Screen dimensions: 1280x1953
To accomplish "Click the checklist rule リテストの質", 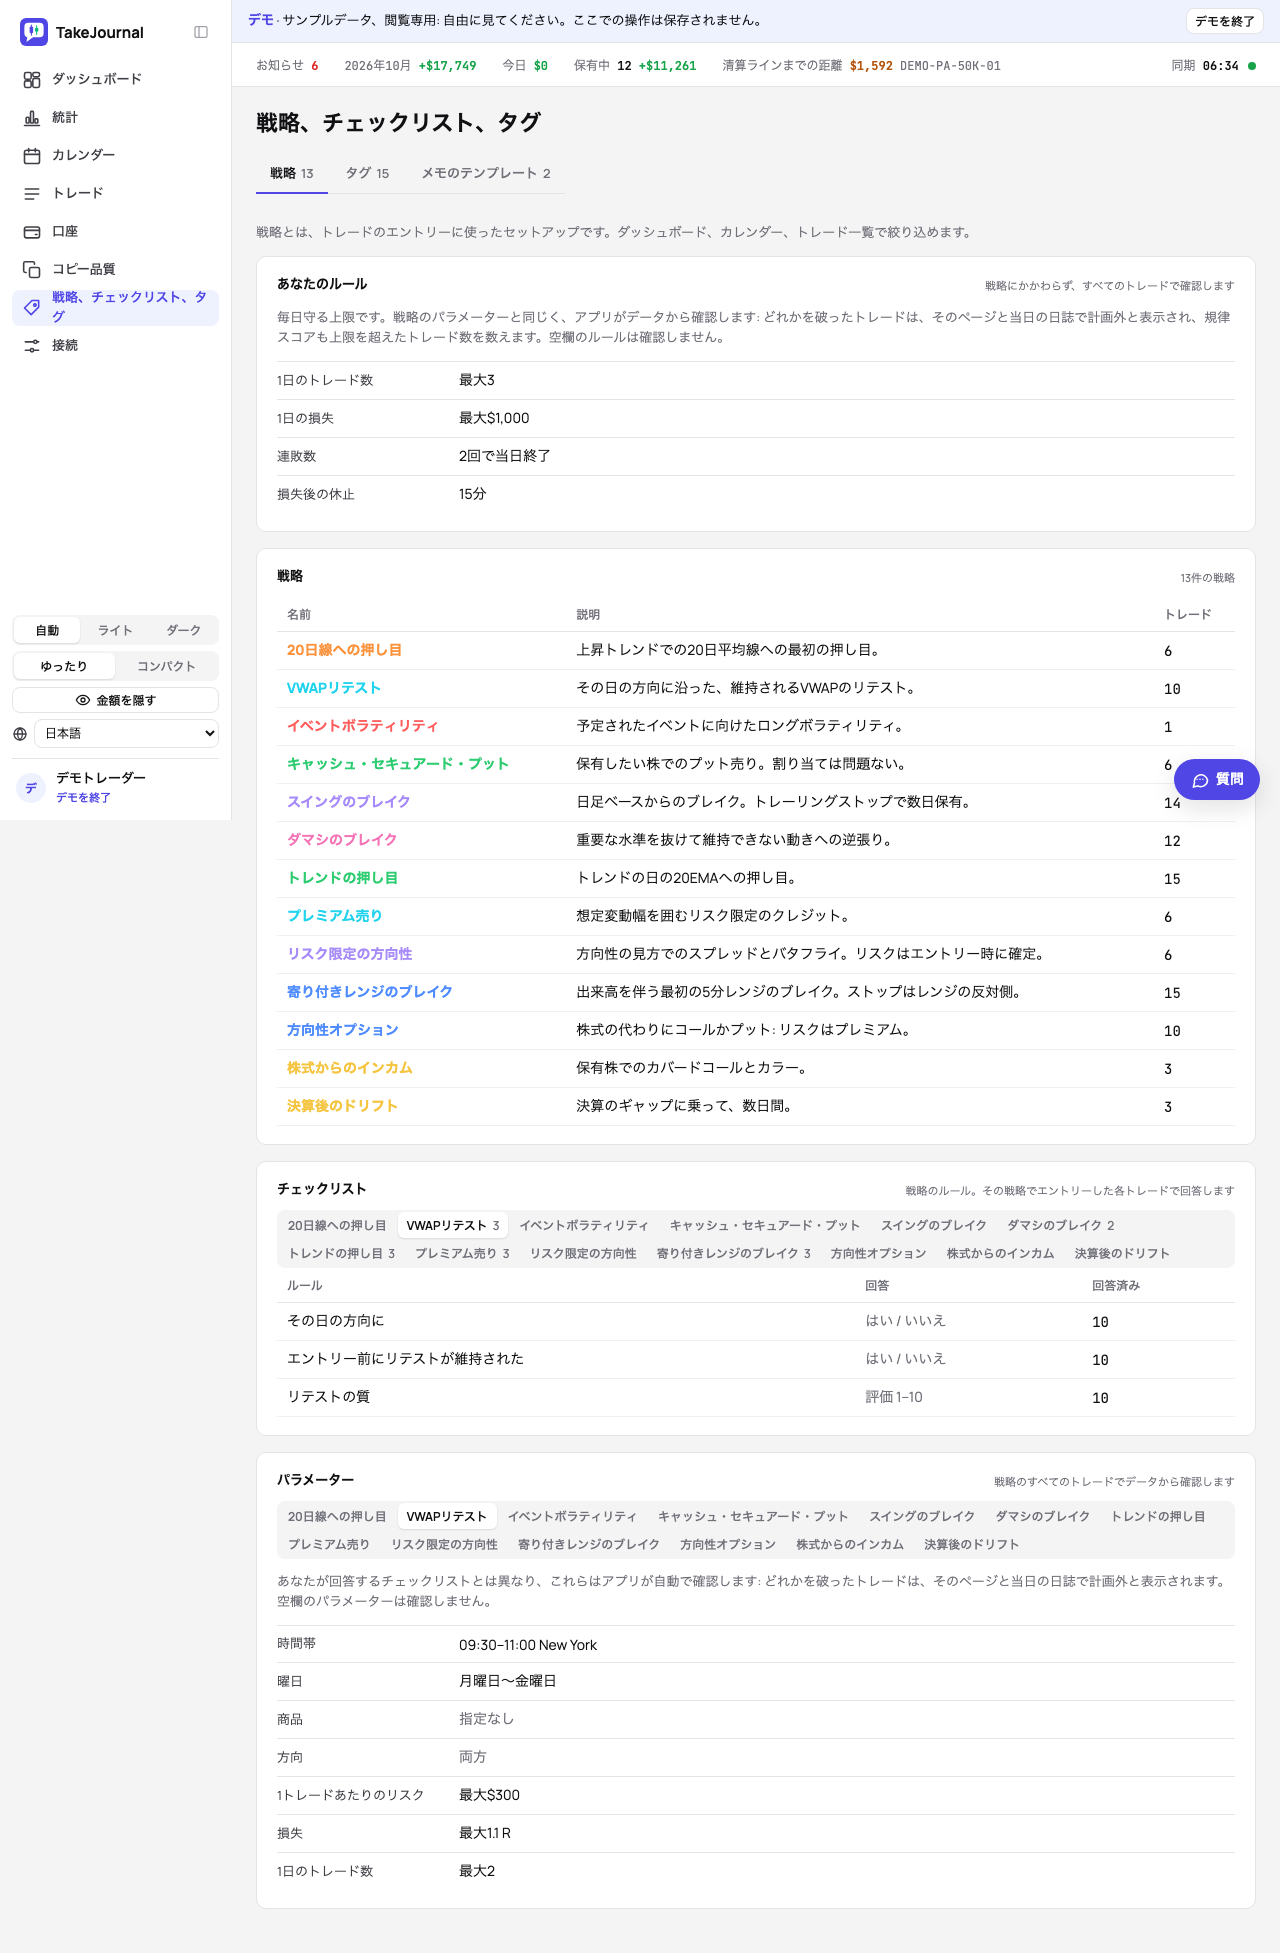I will [328, 1397].
